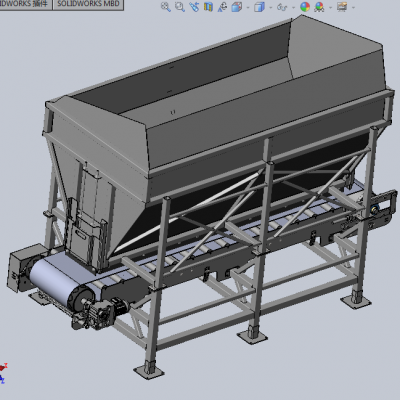Click the Apply Scene icon
400x400 pixels.
(319, 7)
